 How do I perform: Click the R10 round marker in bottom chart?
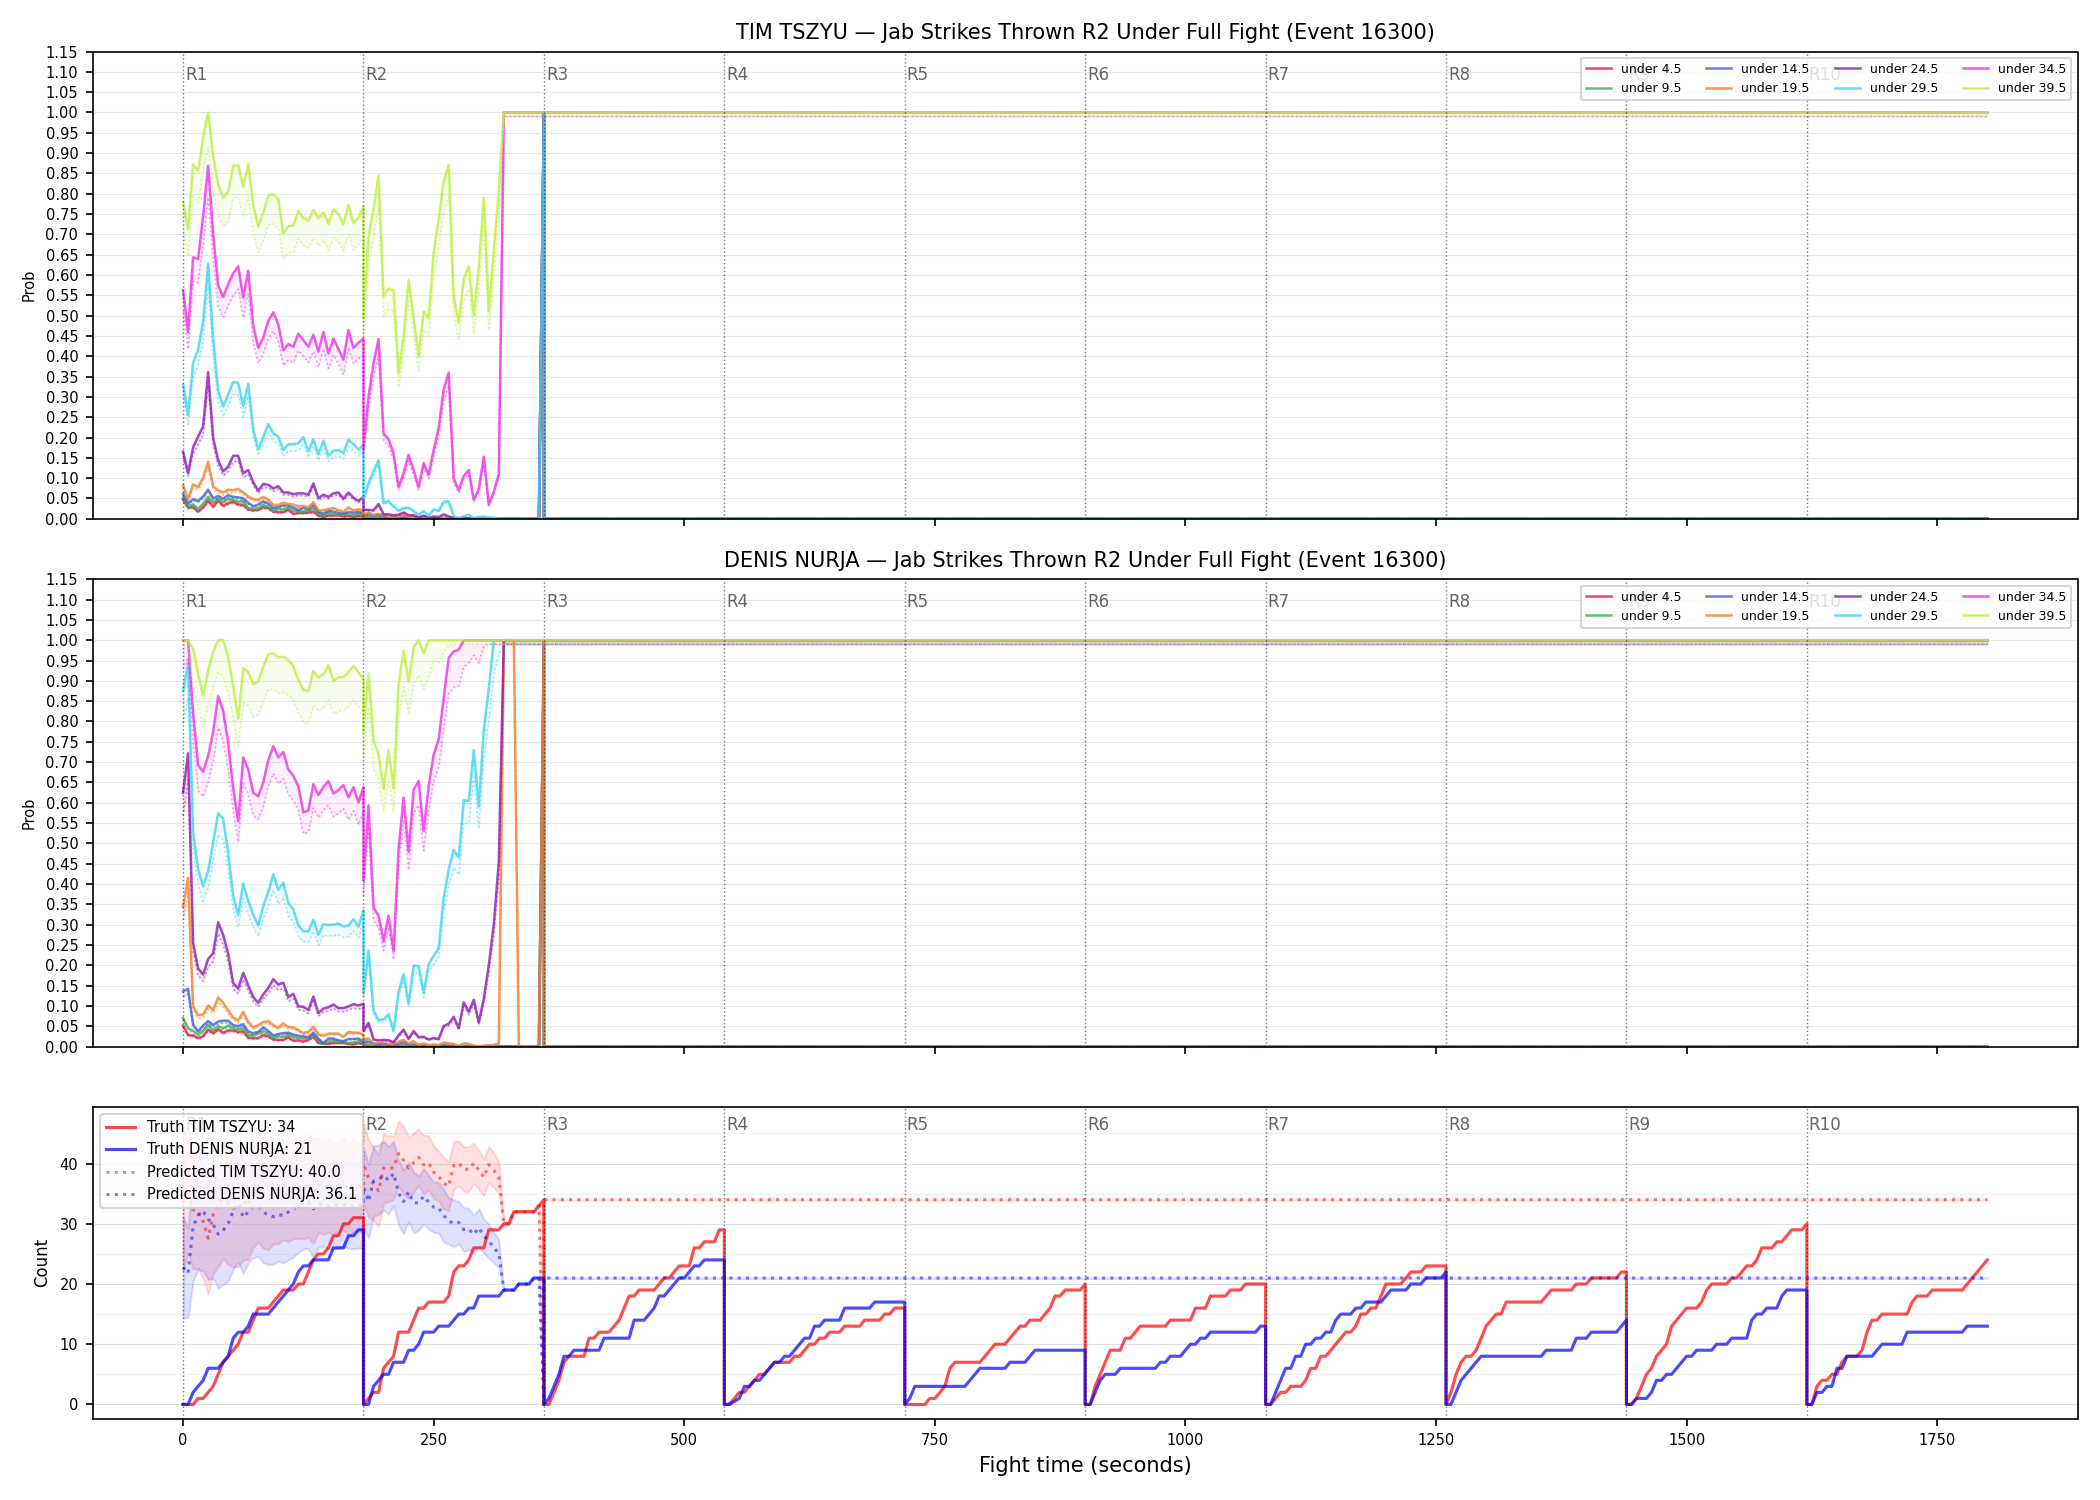click(1824, 1124)
